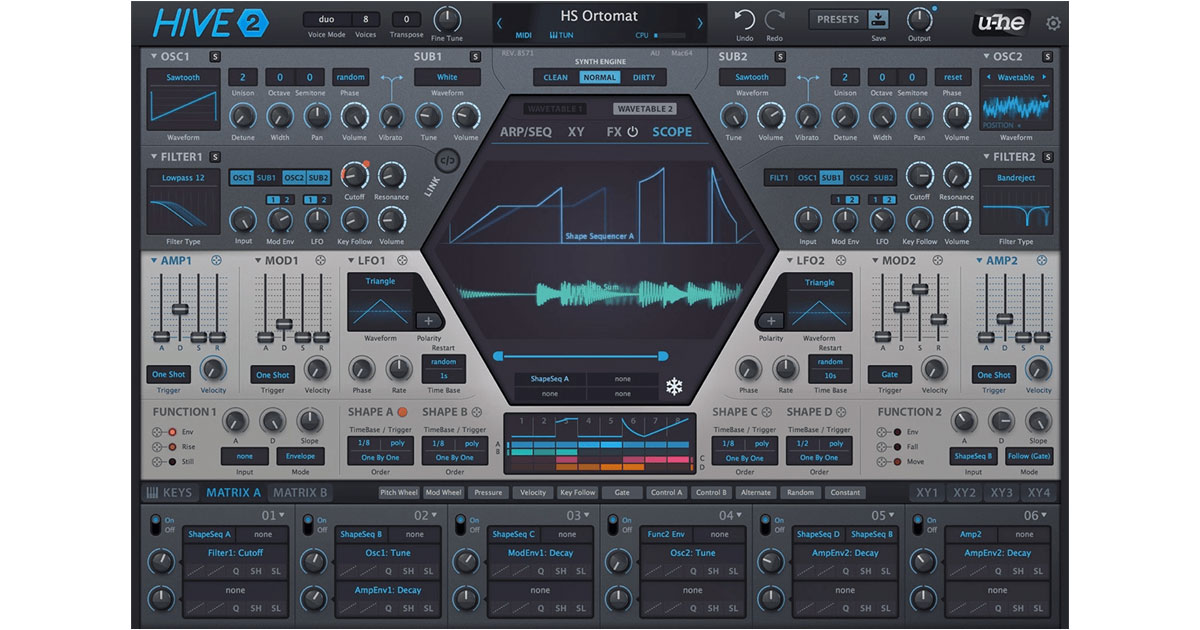Image resolution: width=1200 pixels, height=630 pixels.
Task: Click the Redo arrow icon
Action: point(774,19)
